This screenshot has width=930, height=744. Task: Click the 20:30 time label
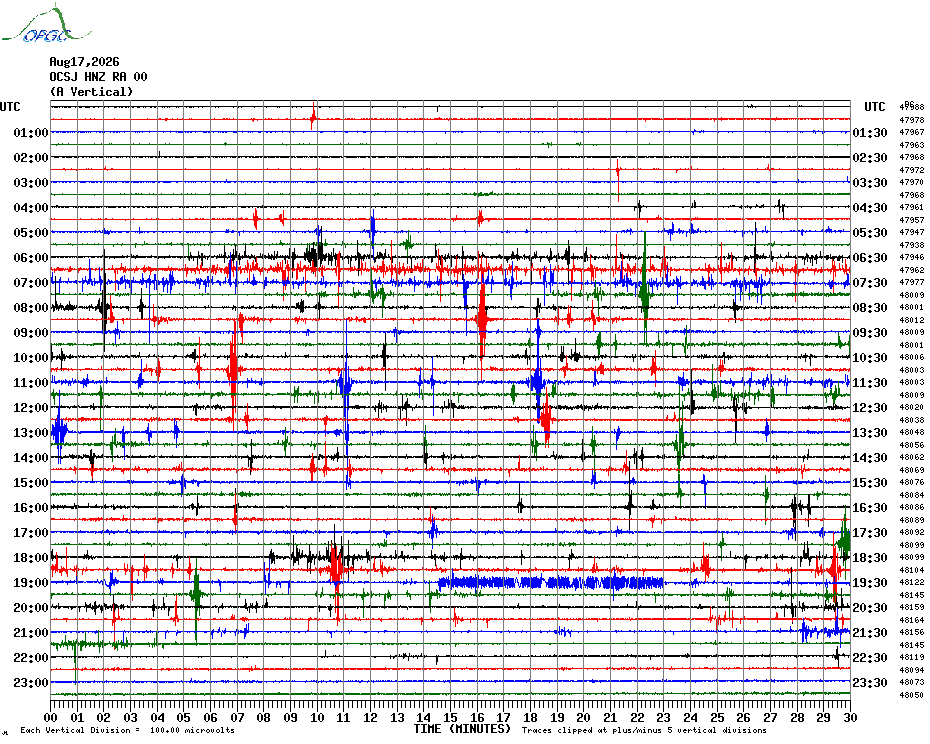tap(870, 608)
